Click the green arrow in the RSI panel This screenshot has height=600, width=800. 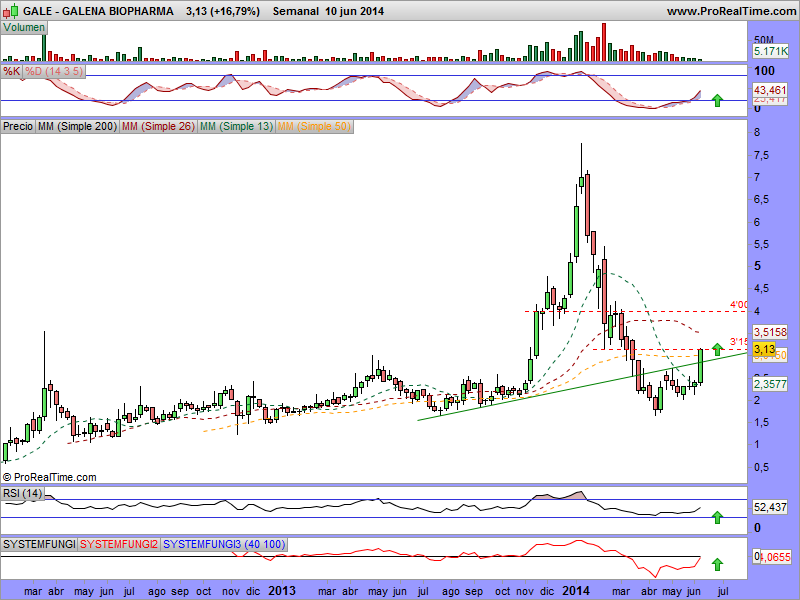[717, 517]
